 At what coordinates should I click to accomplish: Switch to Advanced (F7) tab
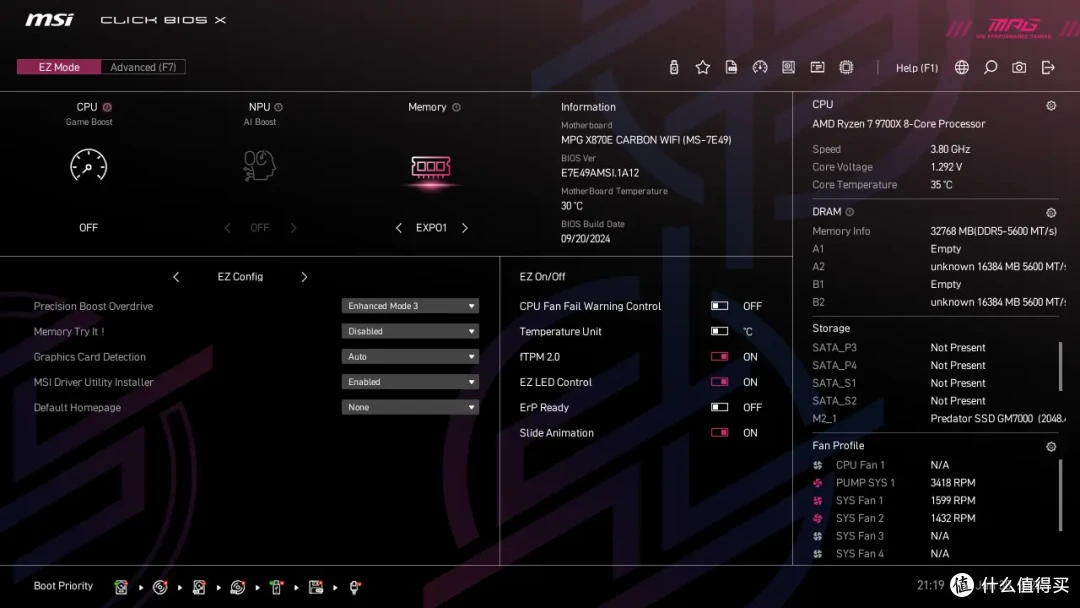[x=143, y=67]
